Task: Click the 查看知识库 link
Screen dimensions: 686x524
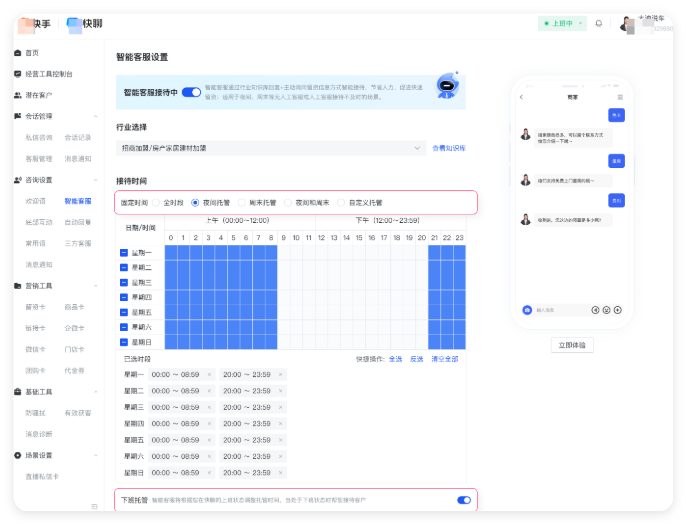Action: point(449,148)
